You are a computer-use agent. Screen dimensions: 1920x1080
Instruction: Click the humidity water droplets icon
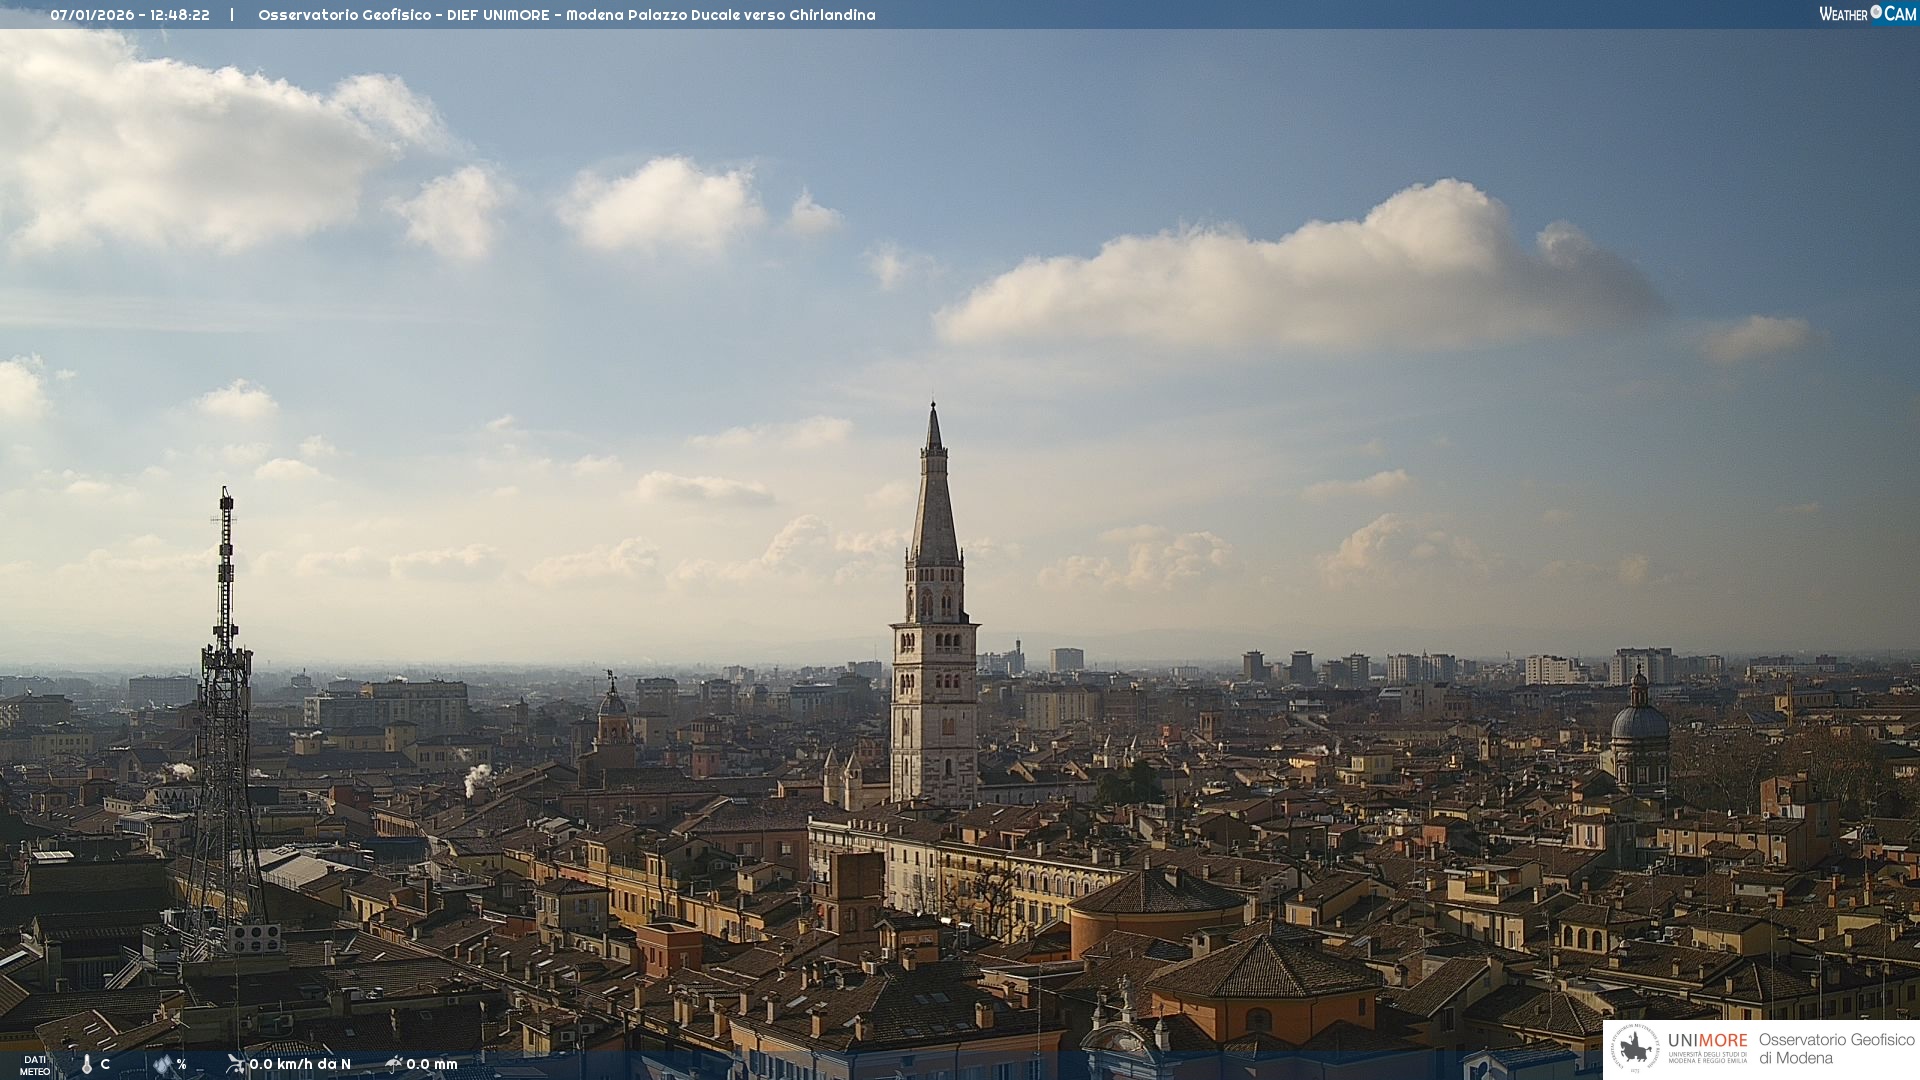pyautogui.click(x=162, y=1064)
